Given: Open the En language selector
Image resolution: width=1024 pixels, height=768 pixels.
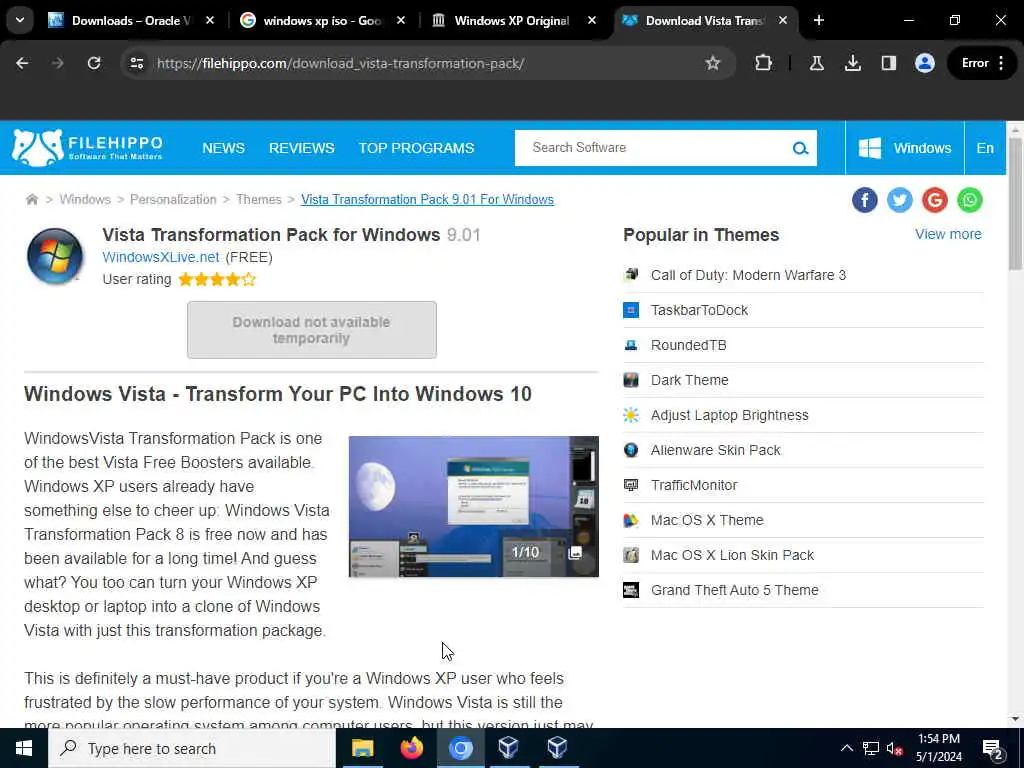Looking at the screenshot, I should click(985, 148).
